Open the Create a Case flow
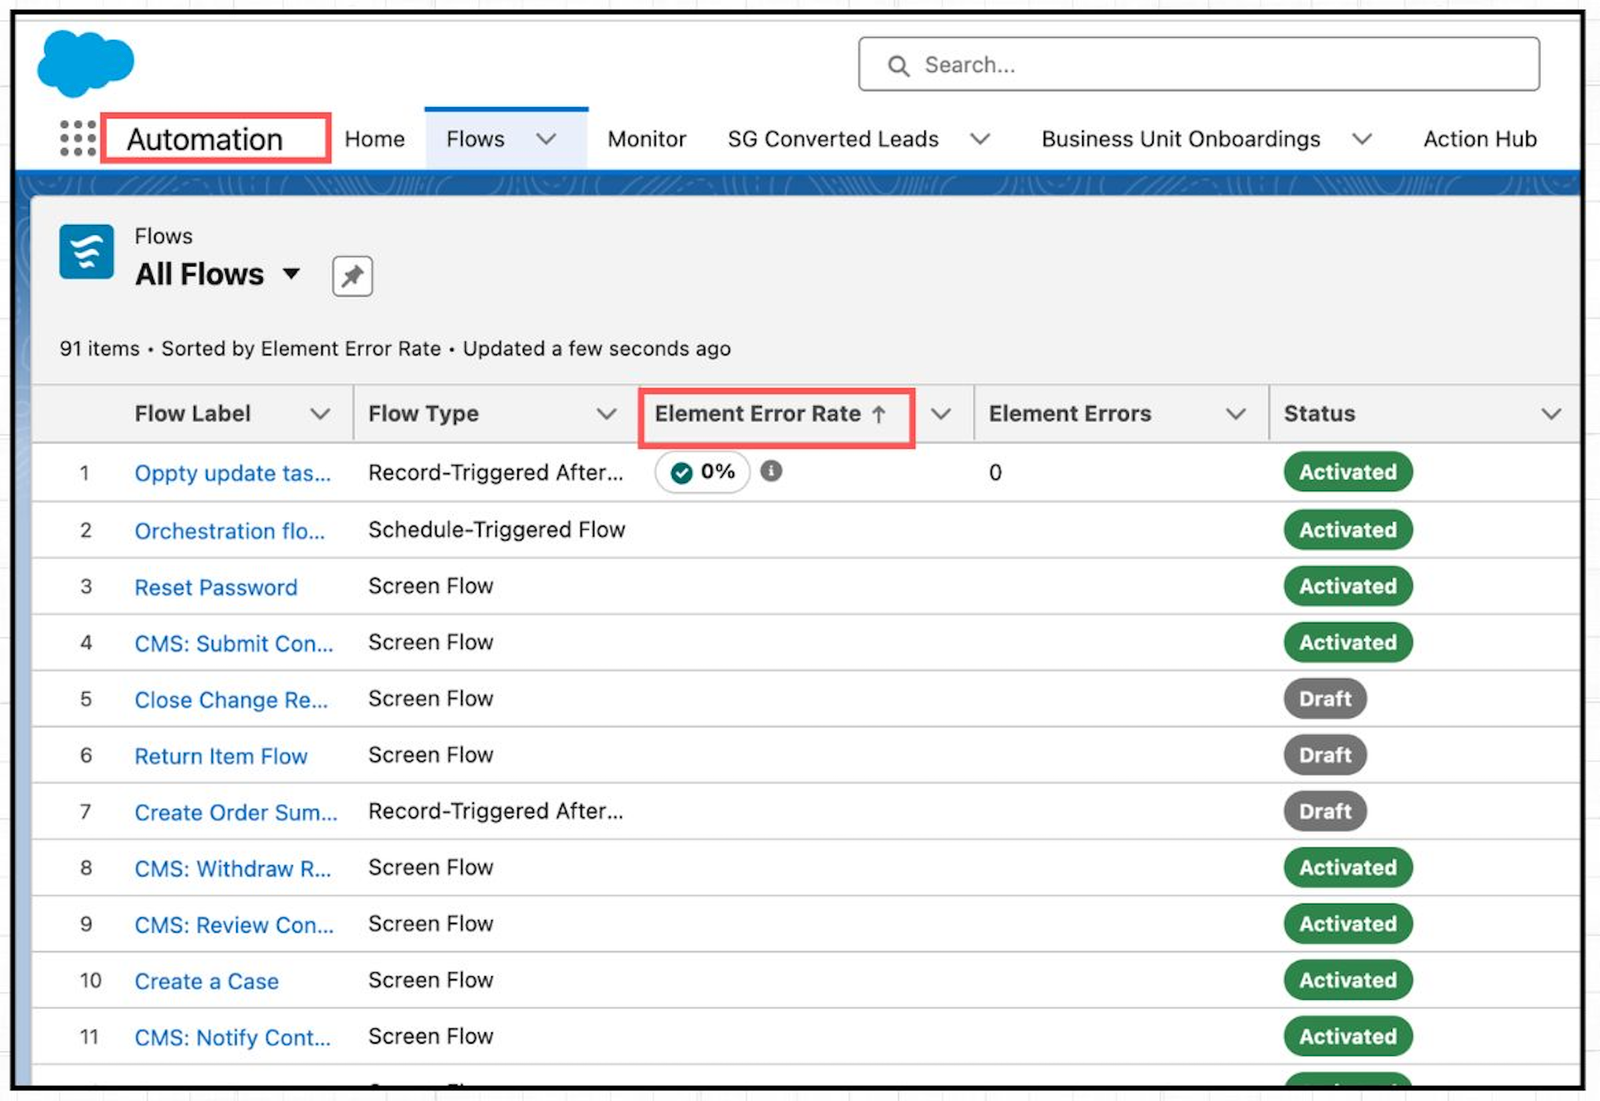The width and height of the screenshot is (1600, 1101). [206, 981]
